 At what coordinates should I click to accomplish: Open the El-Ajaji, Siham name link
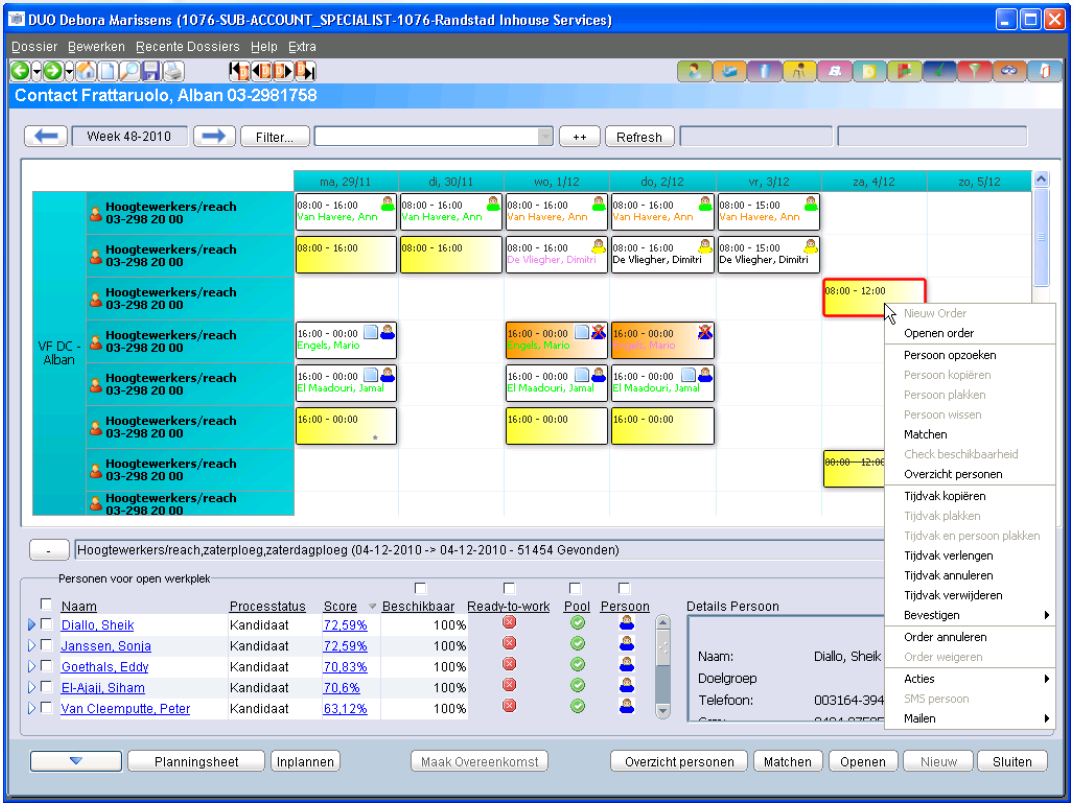pos(102,688)
